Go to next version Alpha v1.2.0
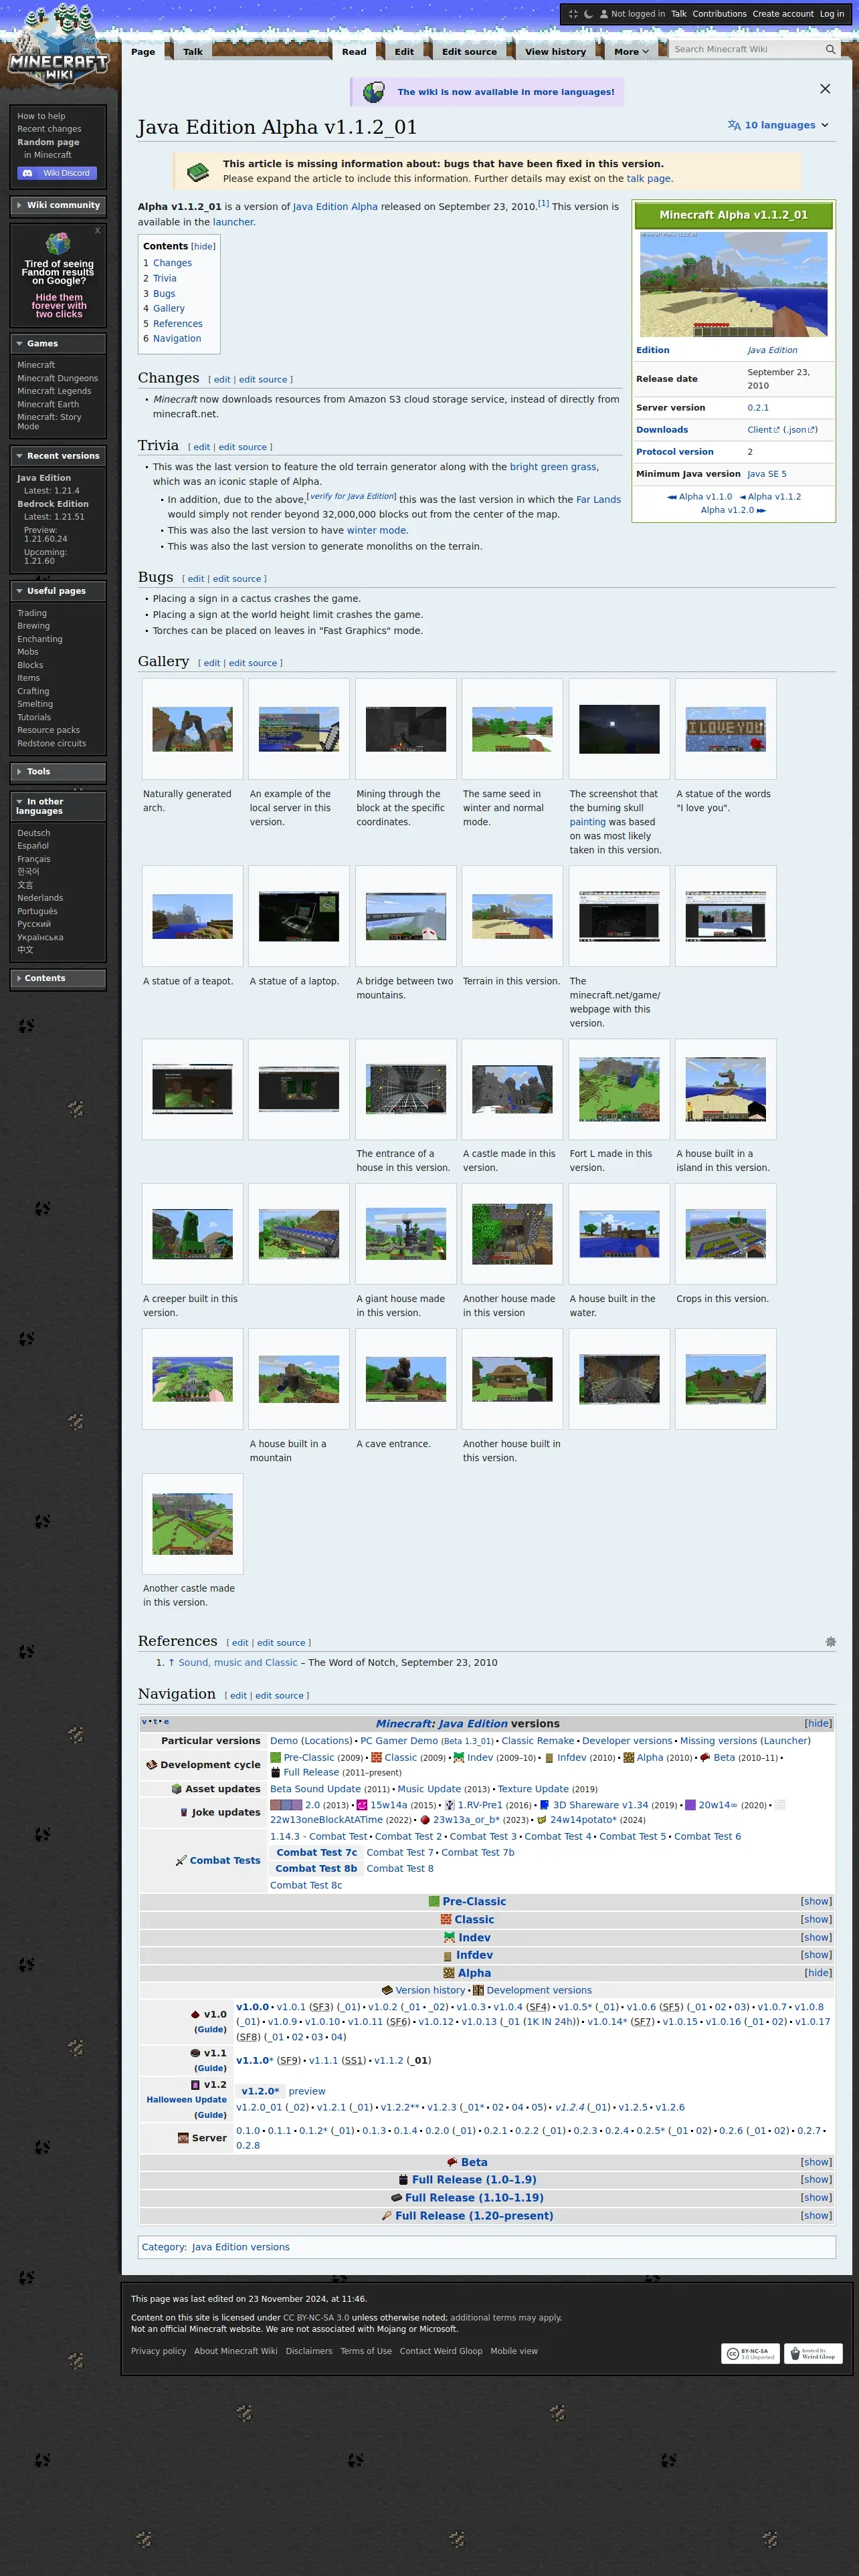 click(733, 510)
